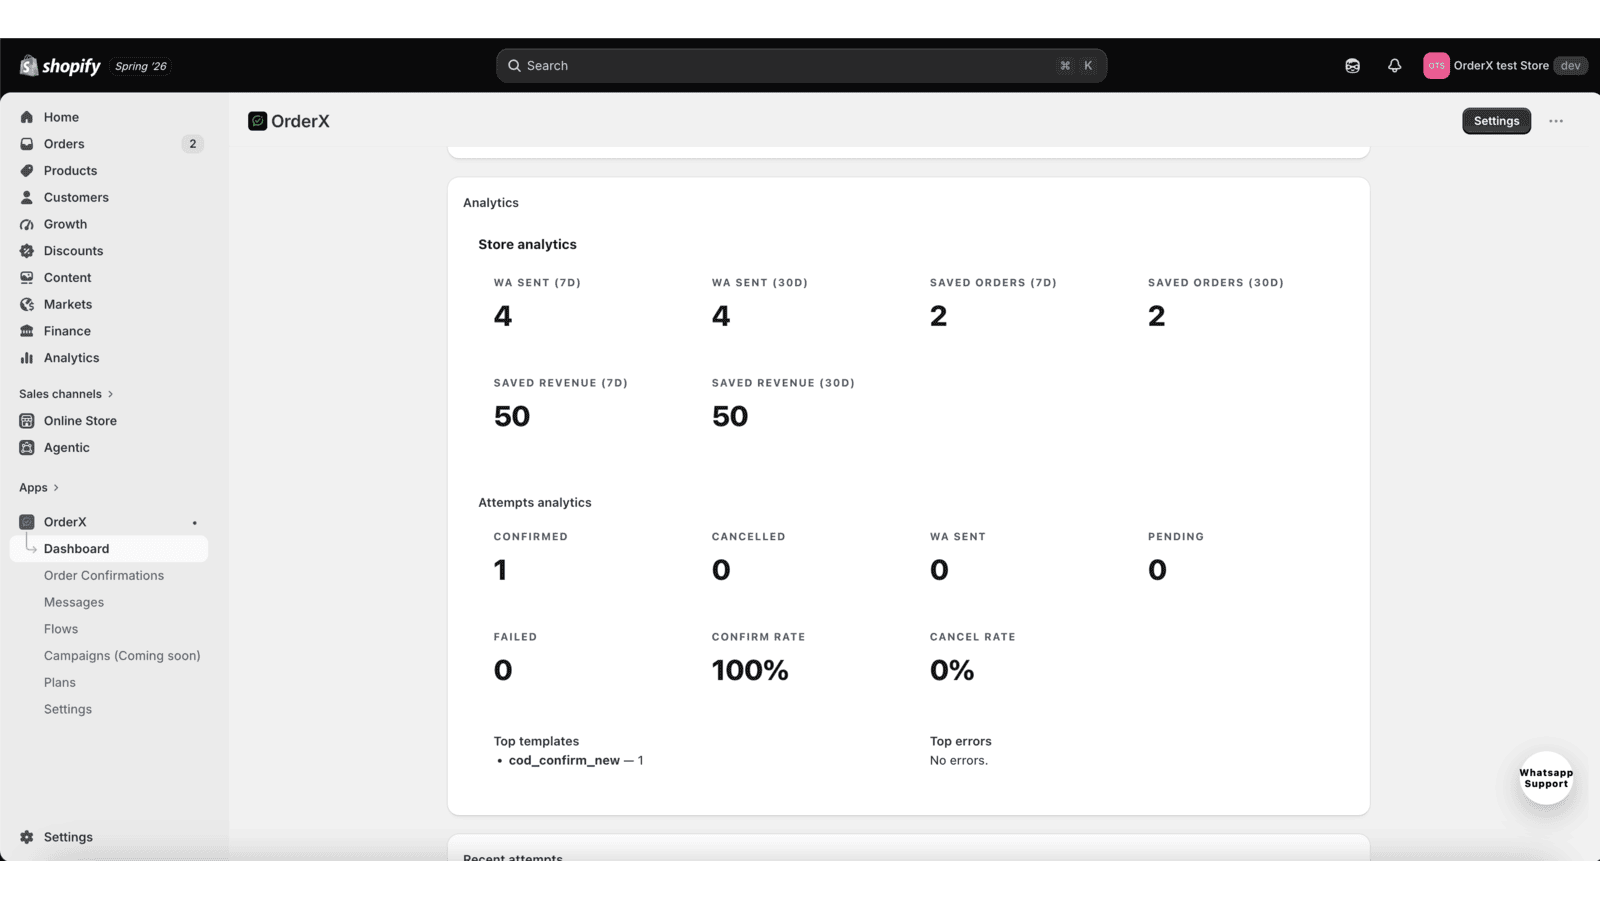Select Campaigns (Coming soon)
The image size is (1600, 900).
[122, 656]
